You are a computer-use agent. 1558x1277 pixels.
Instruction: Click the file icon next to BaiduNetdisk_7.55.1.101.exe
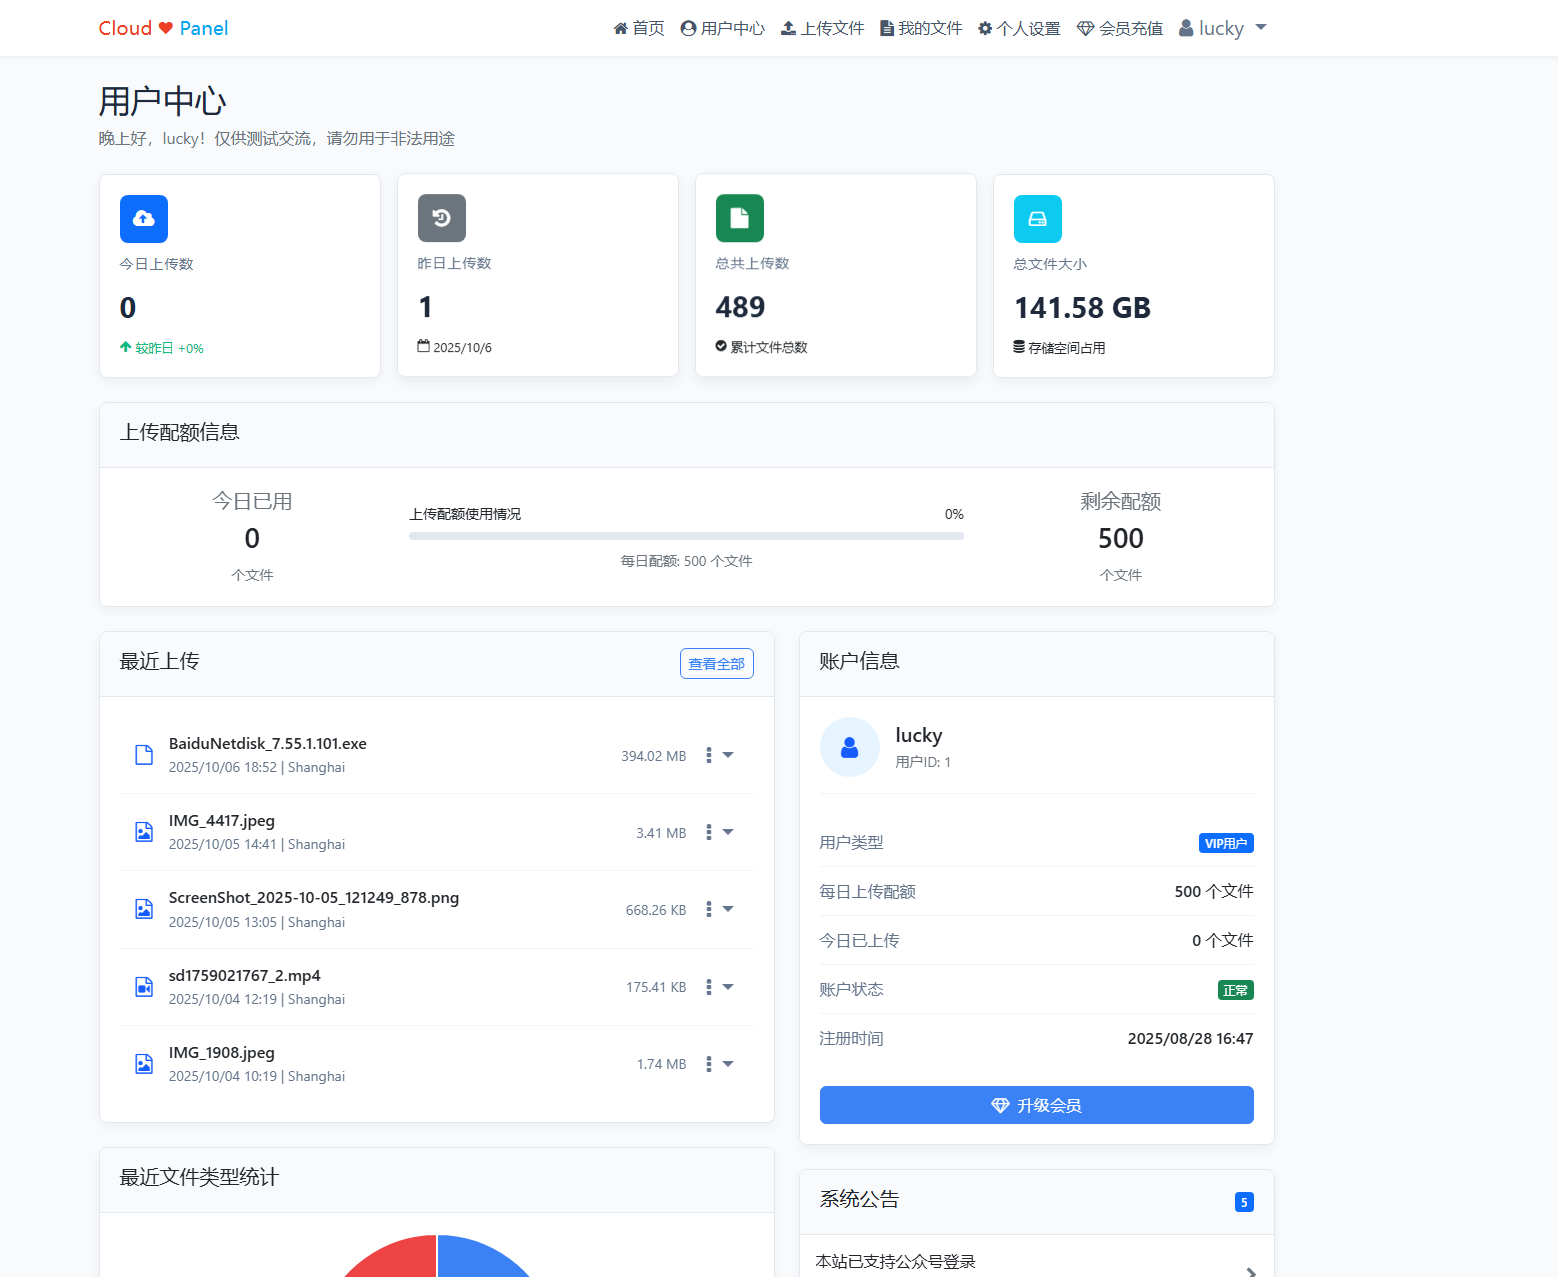click(143, 754)
